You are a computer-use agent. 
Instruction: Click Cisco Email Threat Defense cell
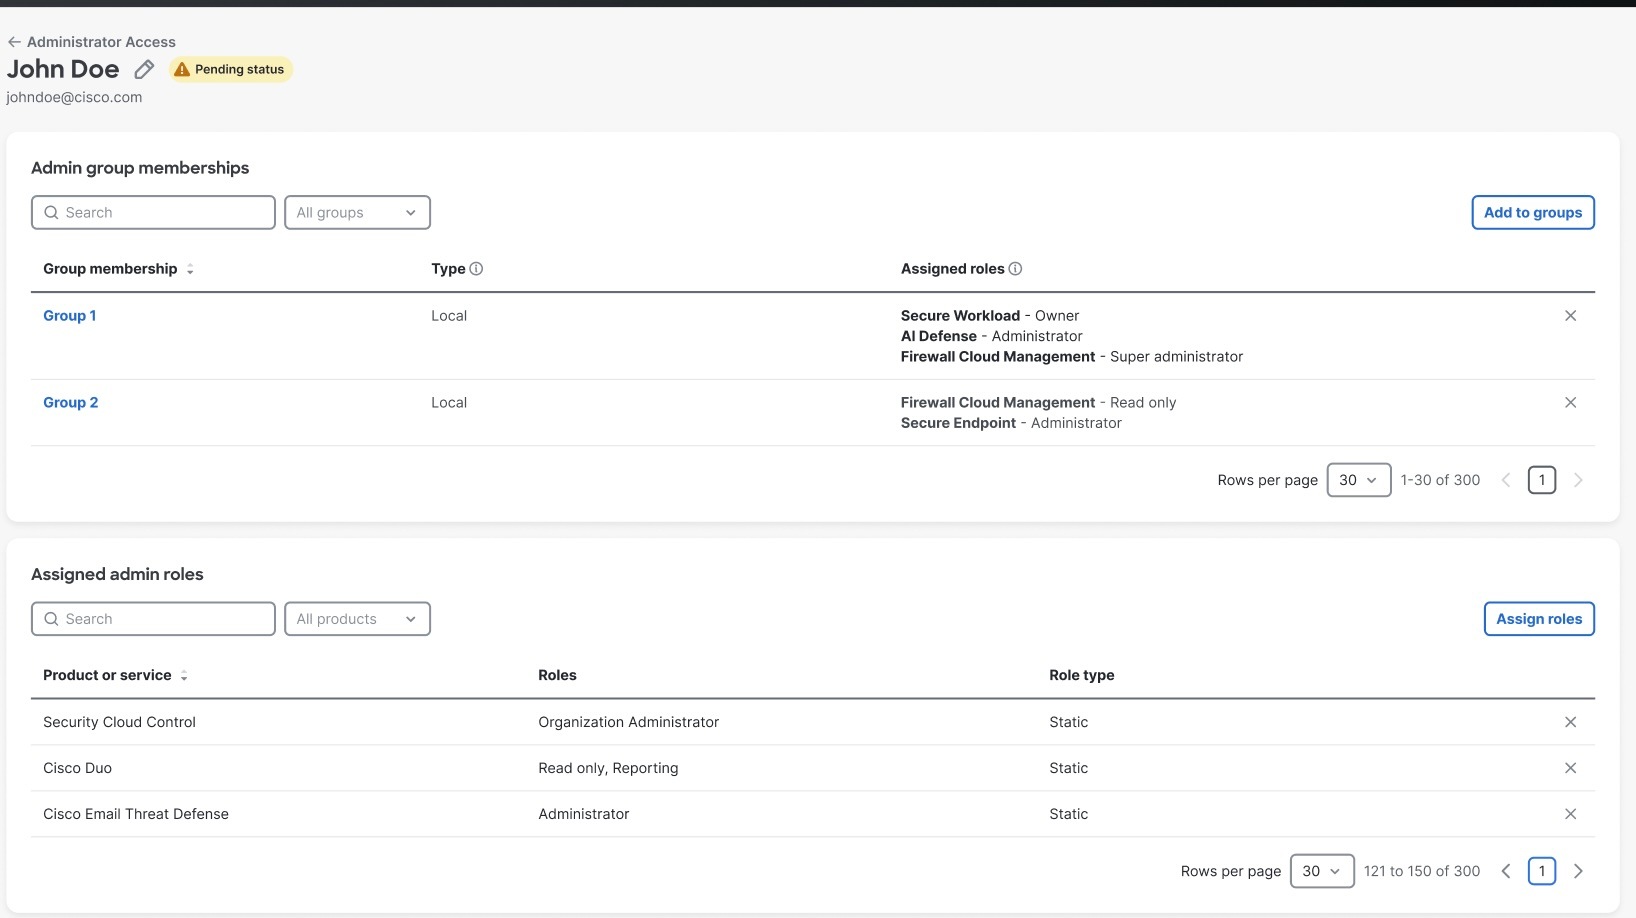(x=136, y=814)
